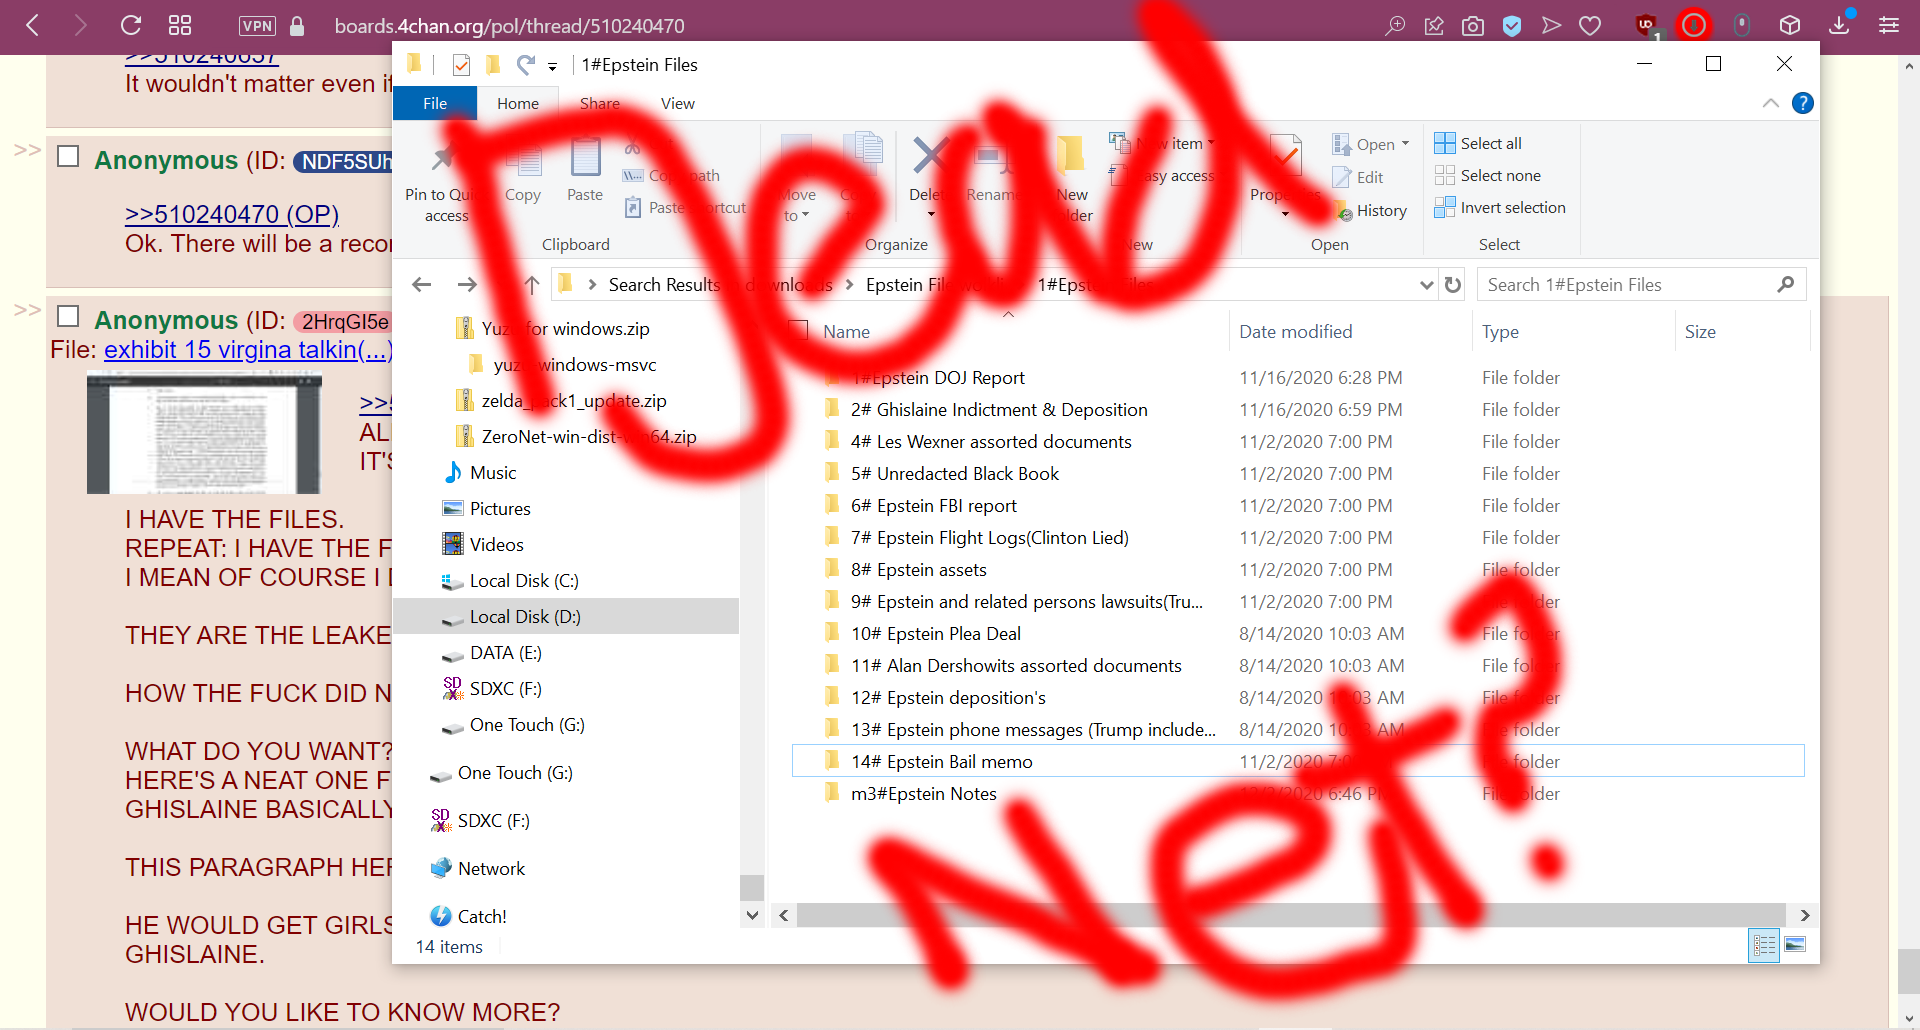Expand the Open dropdown arrow

[x=1405, y=144]
